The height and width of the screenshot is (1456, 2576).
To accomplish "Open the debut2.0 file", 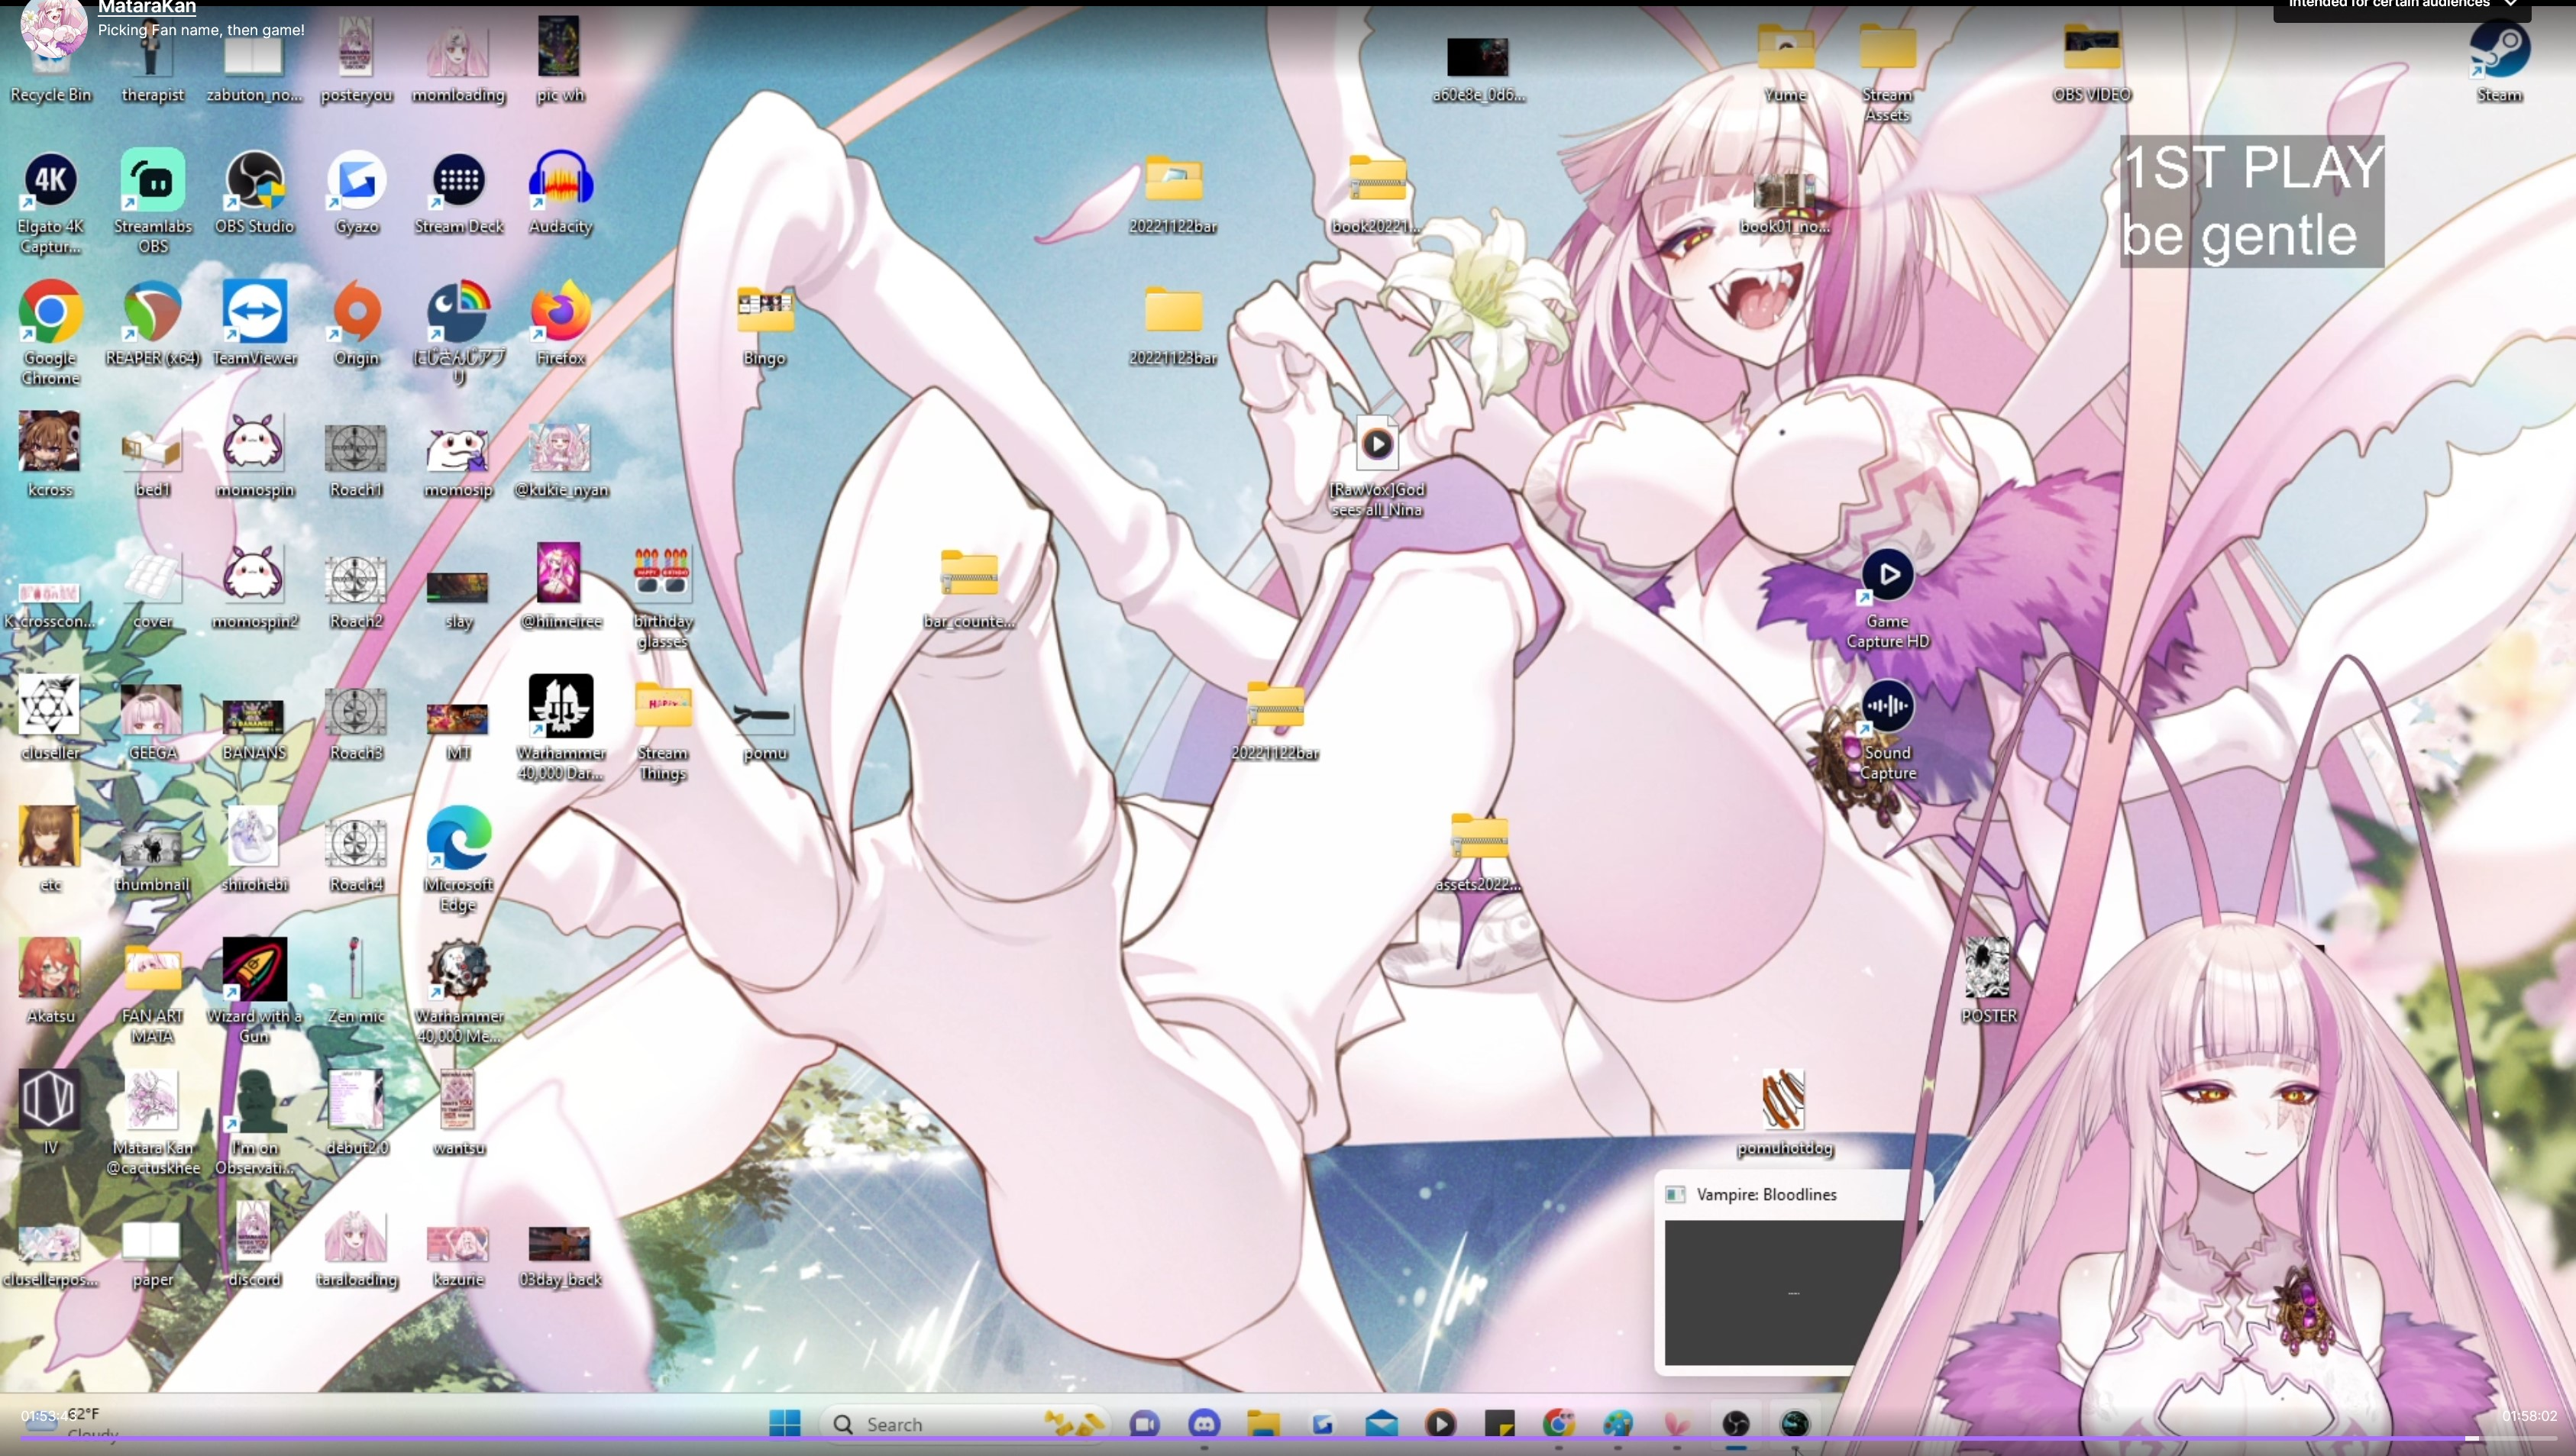I will click(356, 1112).
